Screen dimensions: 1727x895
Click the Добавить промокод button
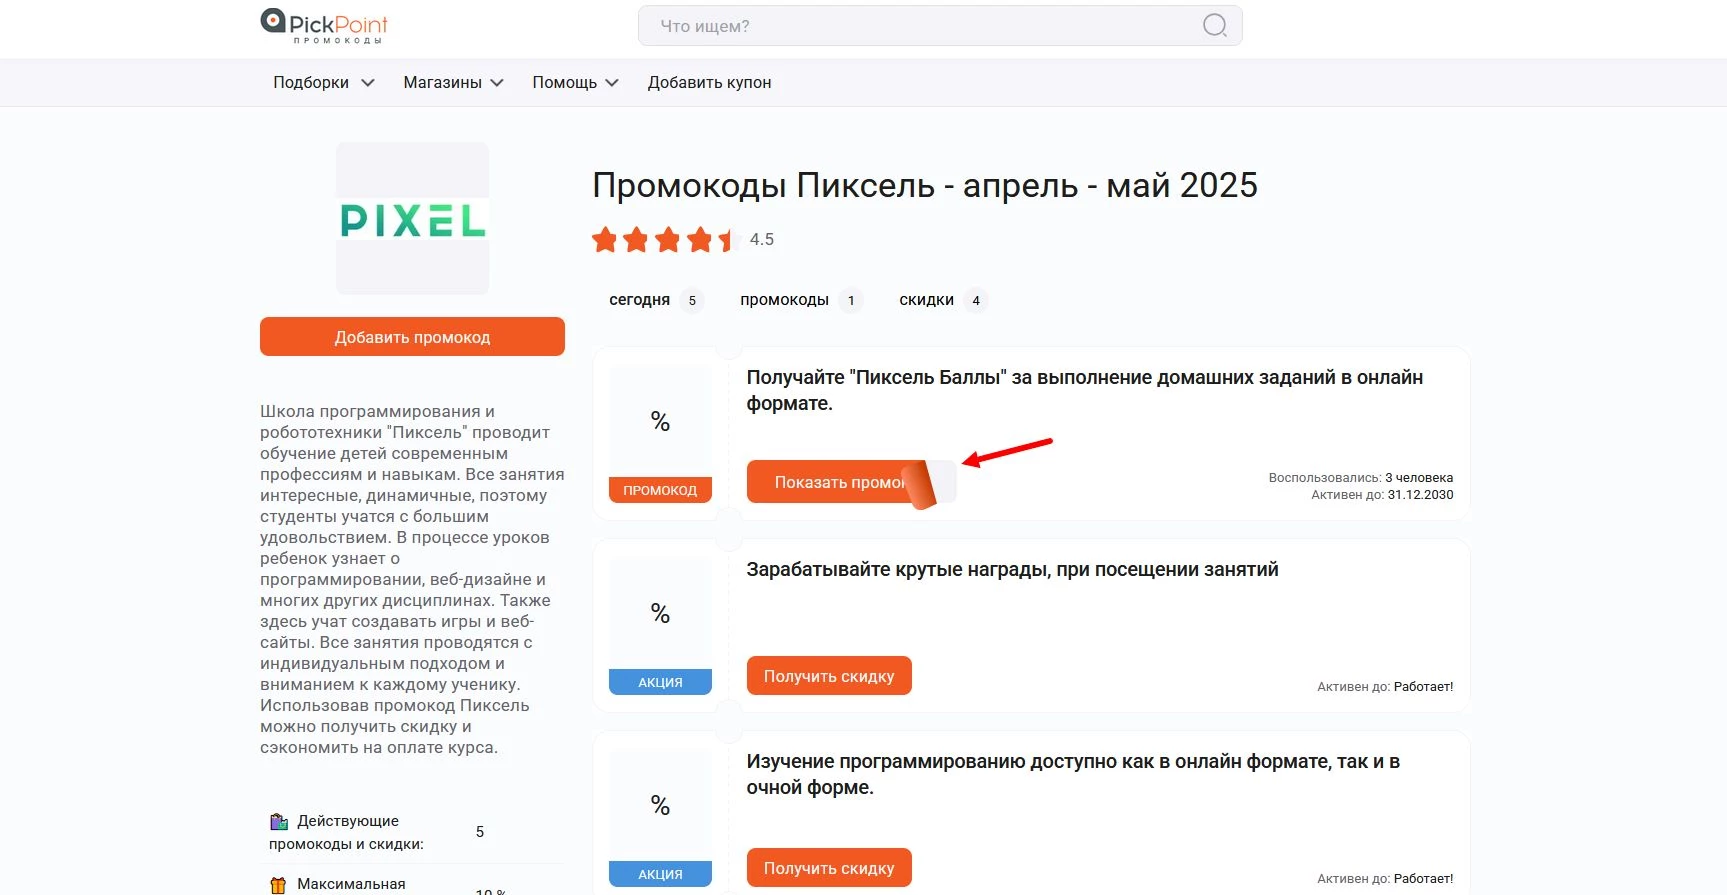coord(412,337)
